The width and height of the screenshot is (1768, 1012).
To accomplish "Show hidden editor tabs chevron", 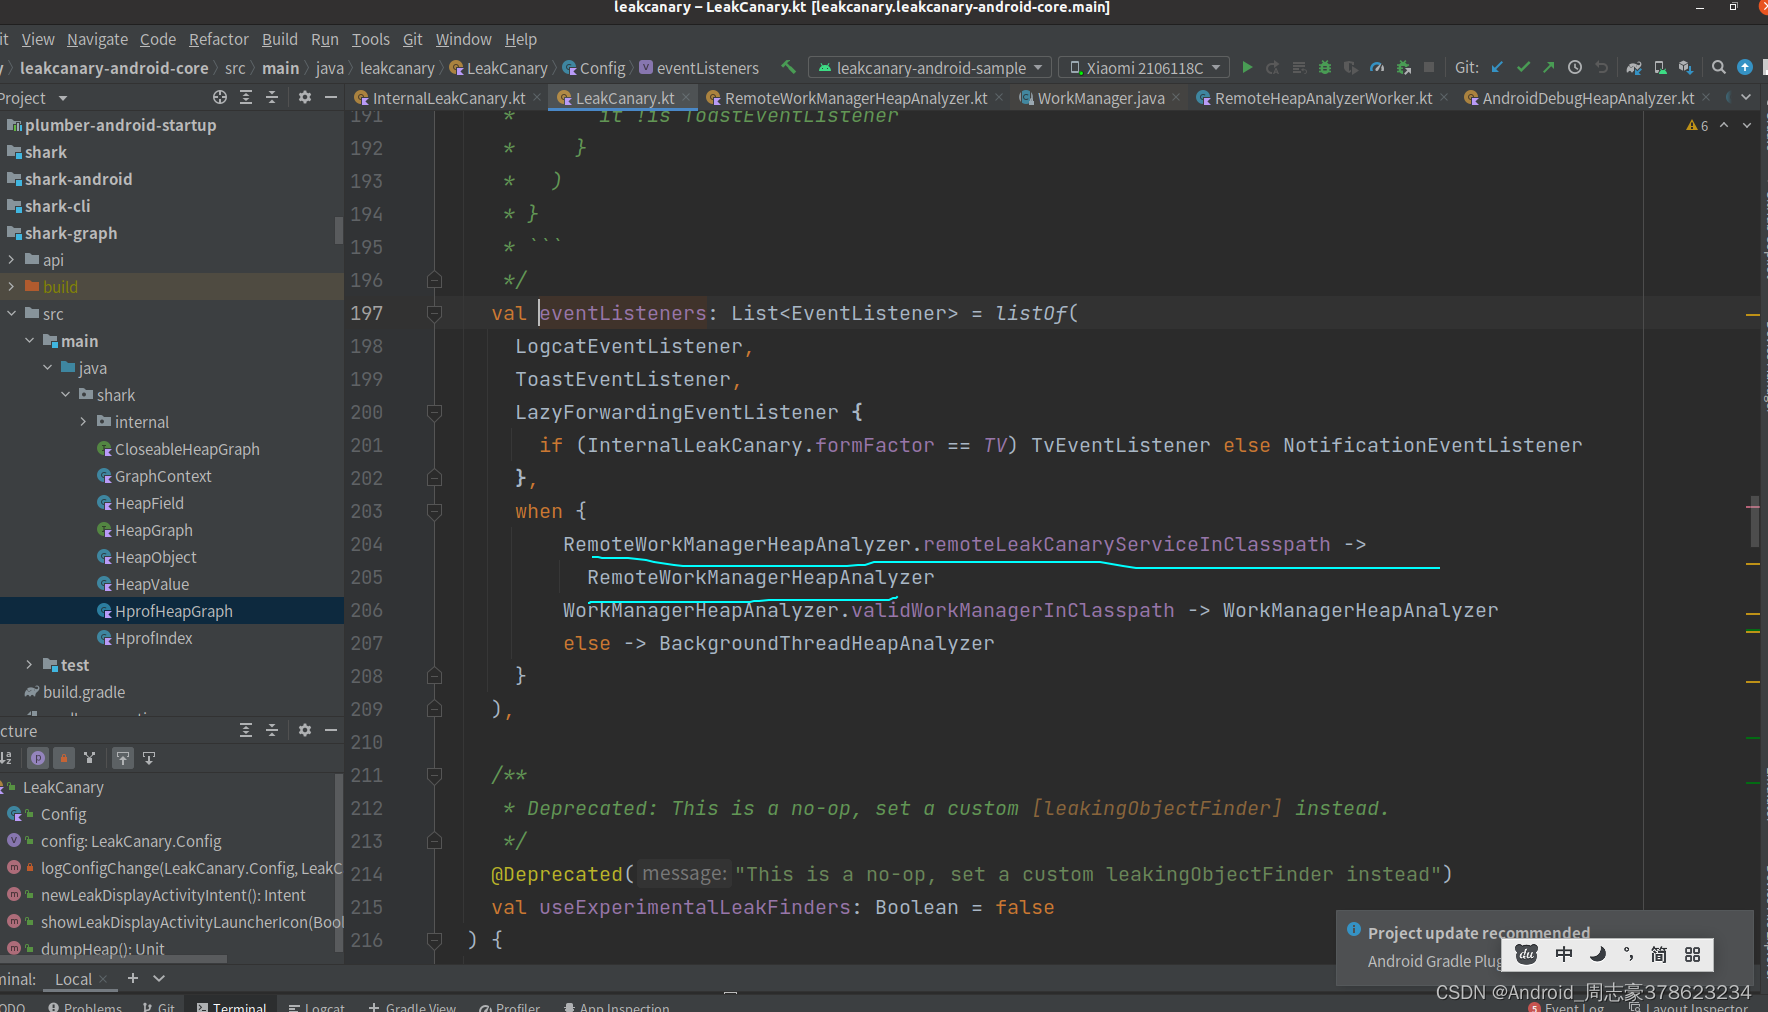I will 1746,98.
